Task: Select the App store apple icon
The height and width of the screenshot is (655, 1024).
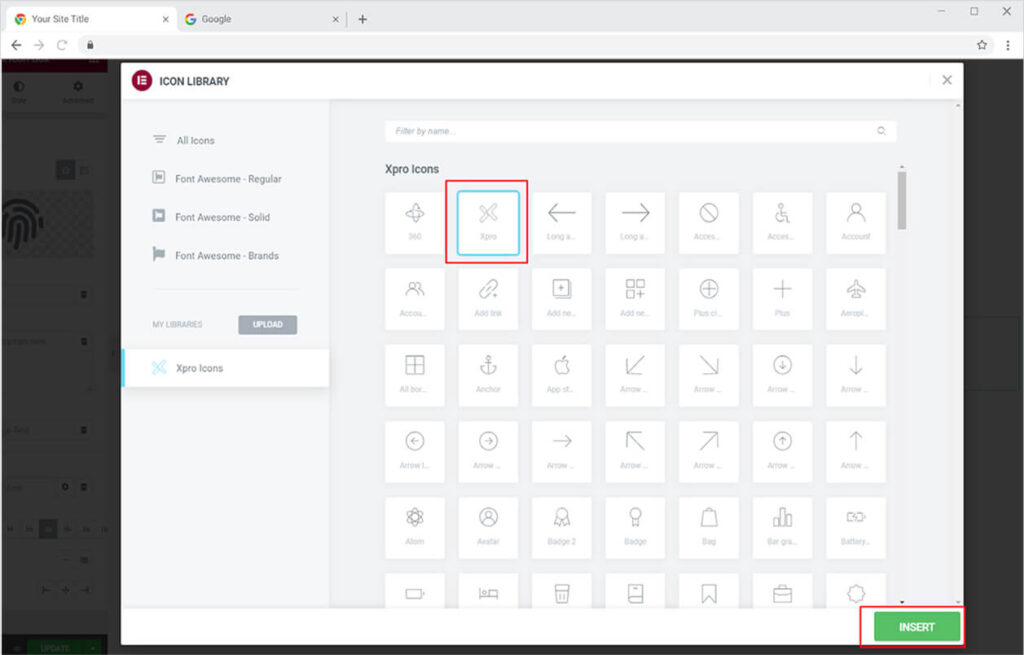Action: [561, 374]
